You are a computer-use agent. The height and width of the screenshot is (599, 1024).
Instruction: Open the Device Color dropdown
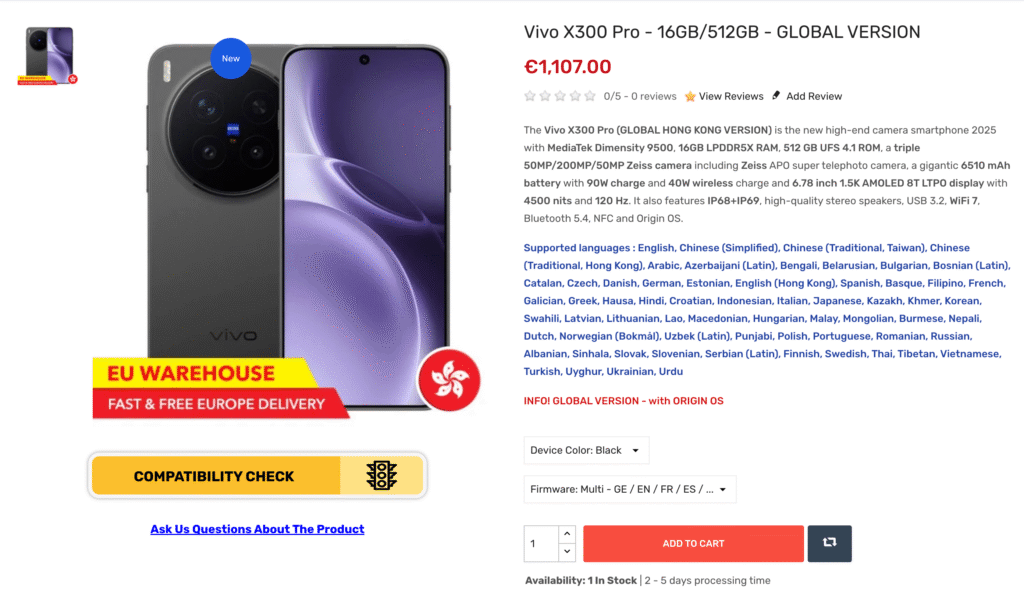pyautogui.click(x=586, y=450)
